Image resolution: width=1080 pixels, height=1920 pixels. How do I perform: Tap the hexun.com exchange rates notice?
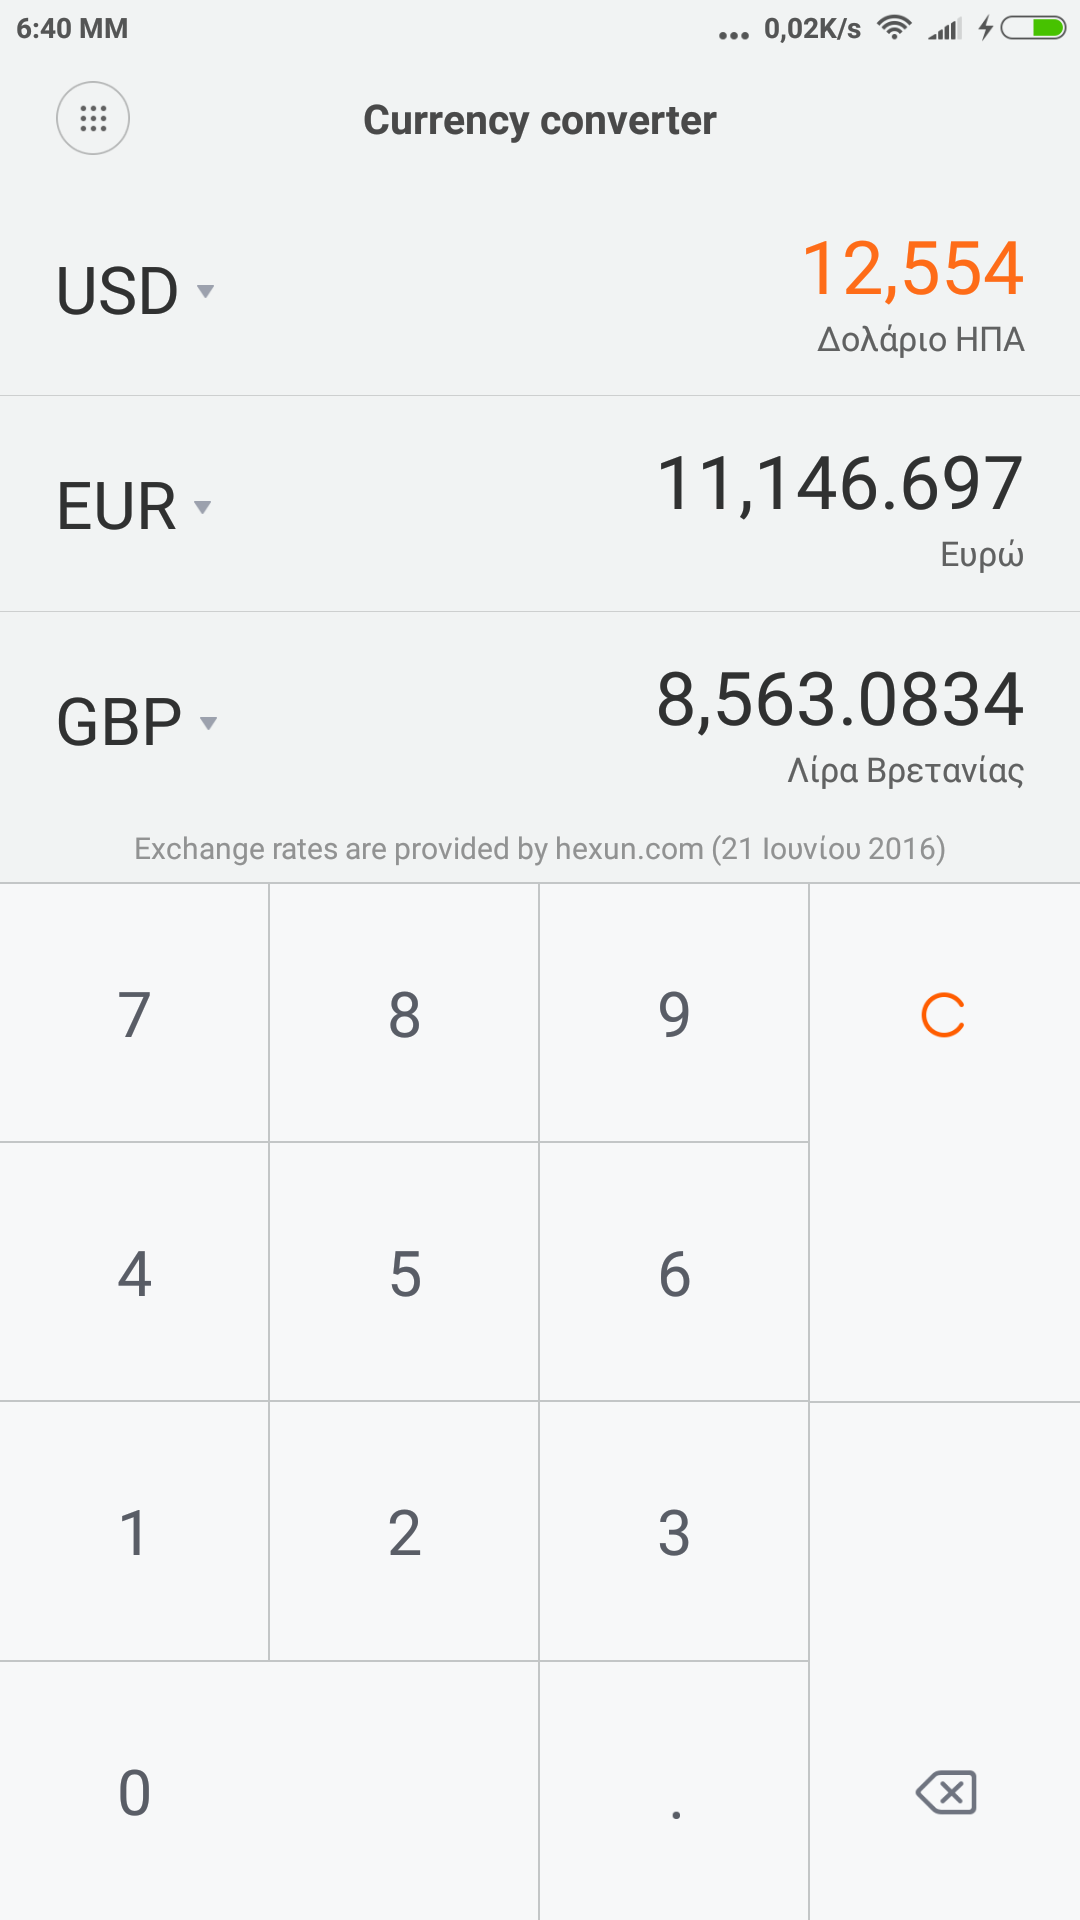pos(540,849)
